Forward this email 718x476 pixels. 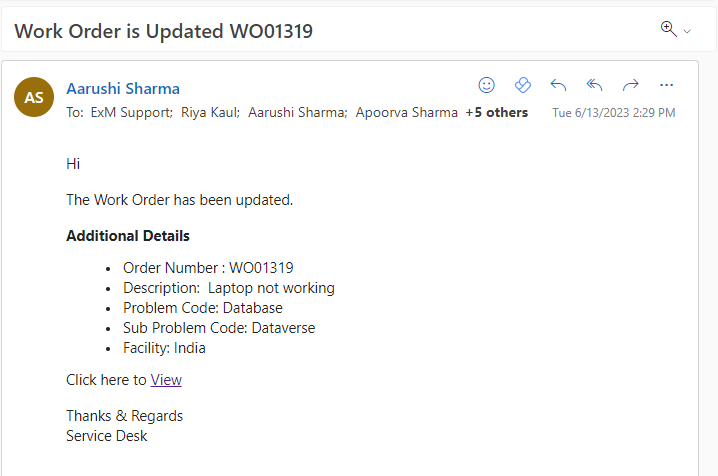point(630,85)
